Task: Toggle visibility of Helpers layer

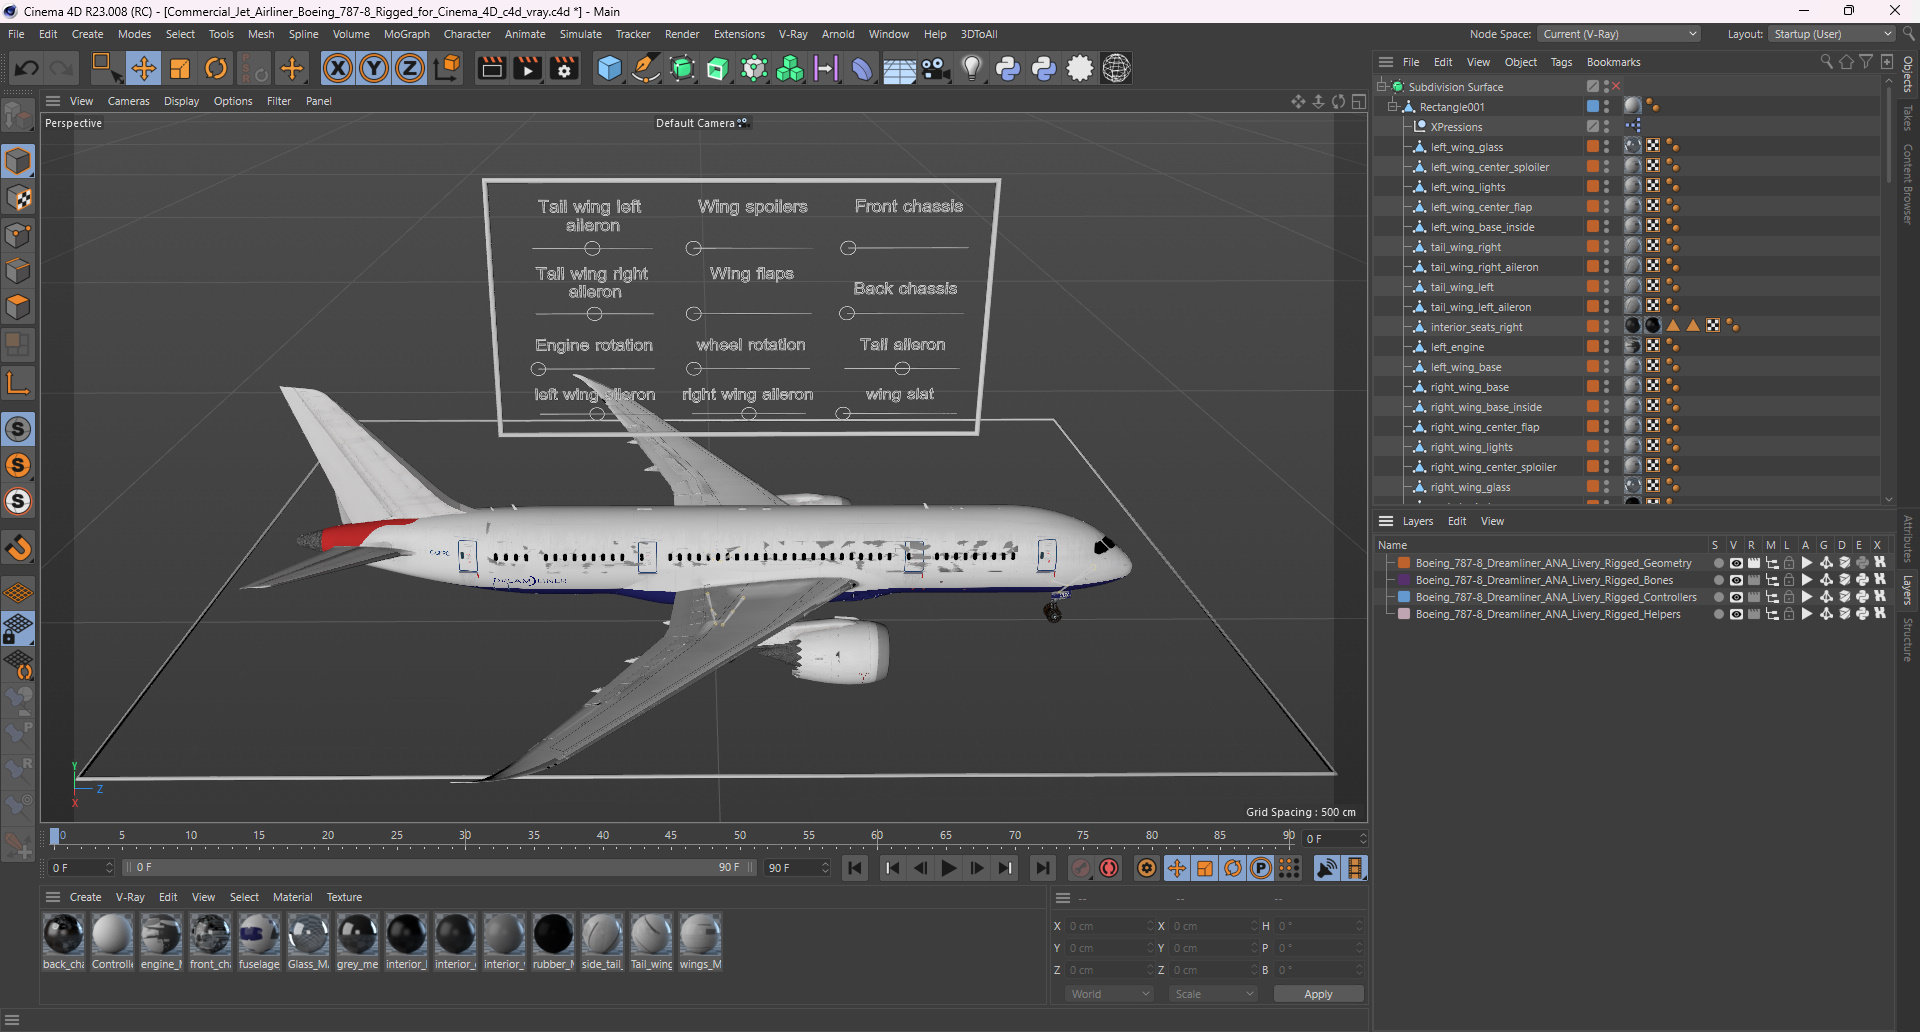Action: (x=1736, y=614)
